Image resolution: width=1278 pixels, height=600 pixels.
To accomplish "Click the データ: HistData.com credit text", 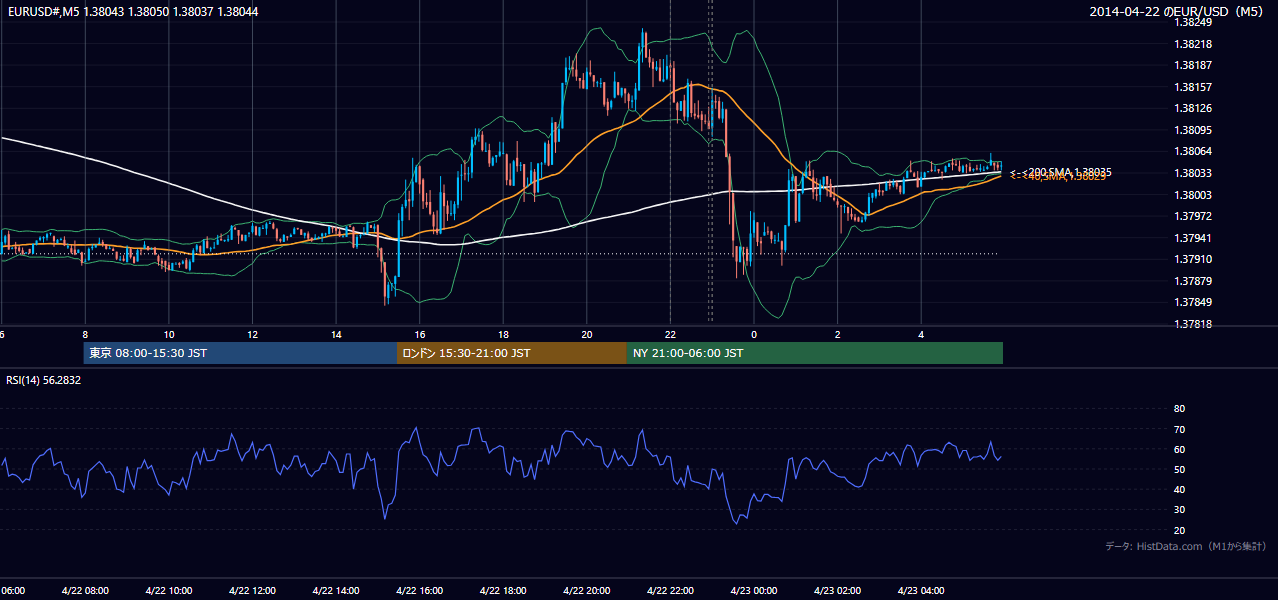I will (x=1185, y=546).
